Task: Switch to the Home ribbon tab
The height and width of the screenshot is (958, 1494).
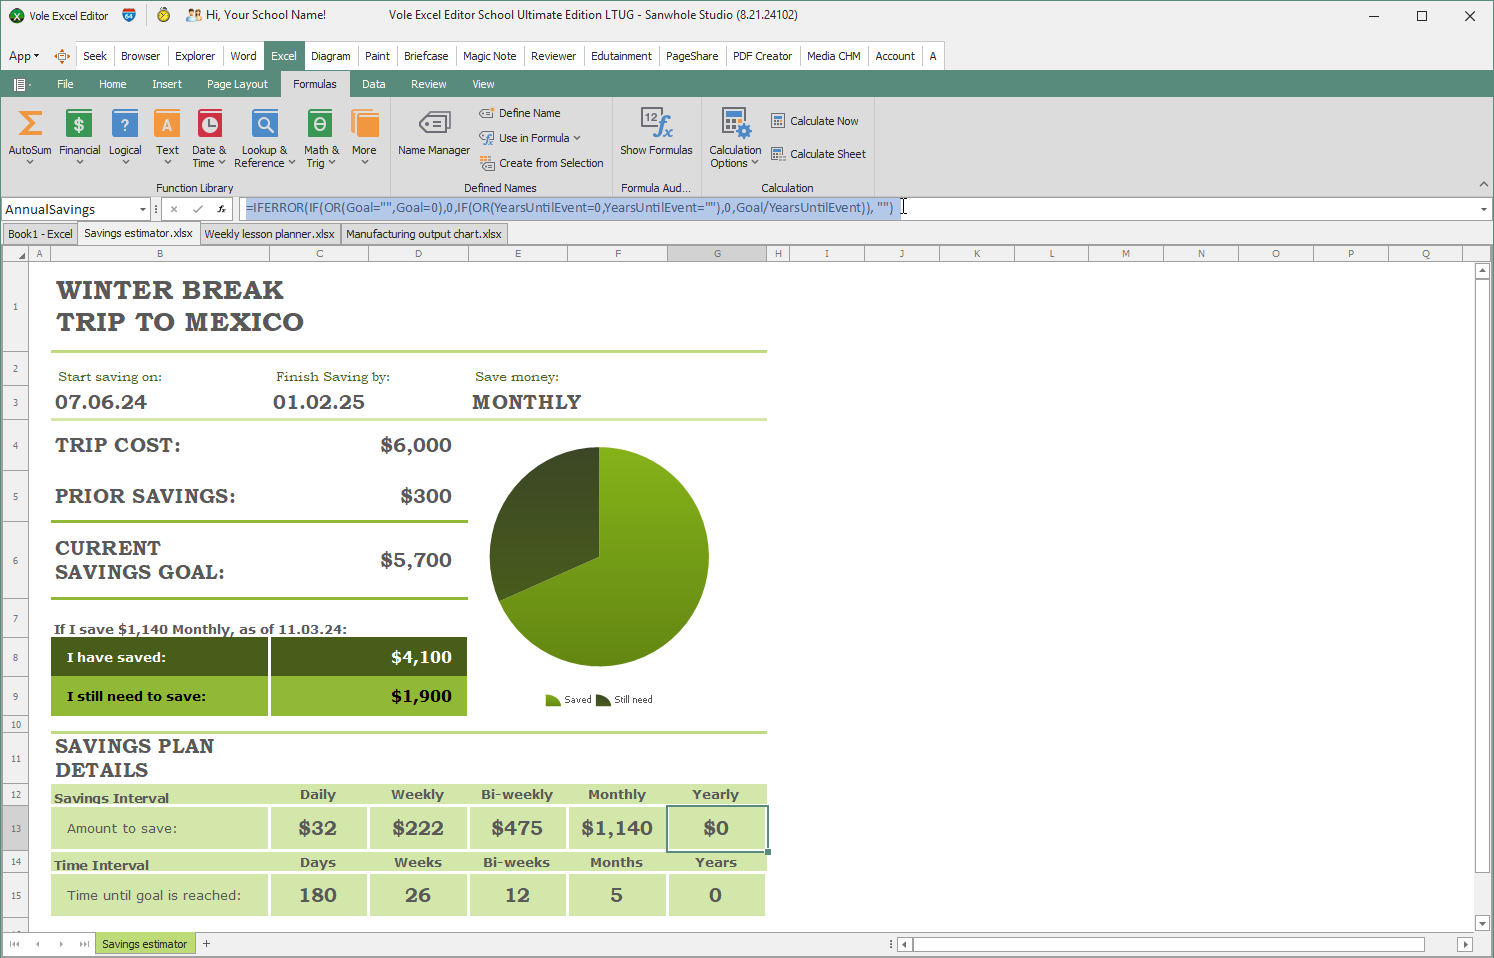Action: click(113, 84)
